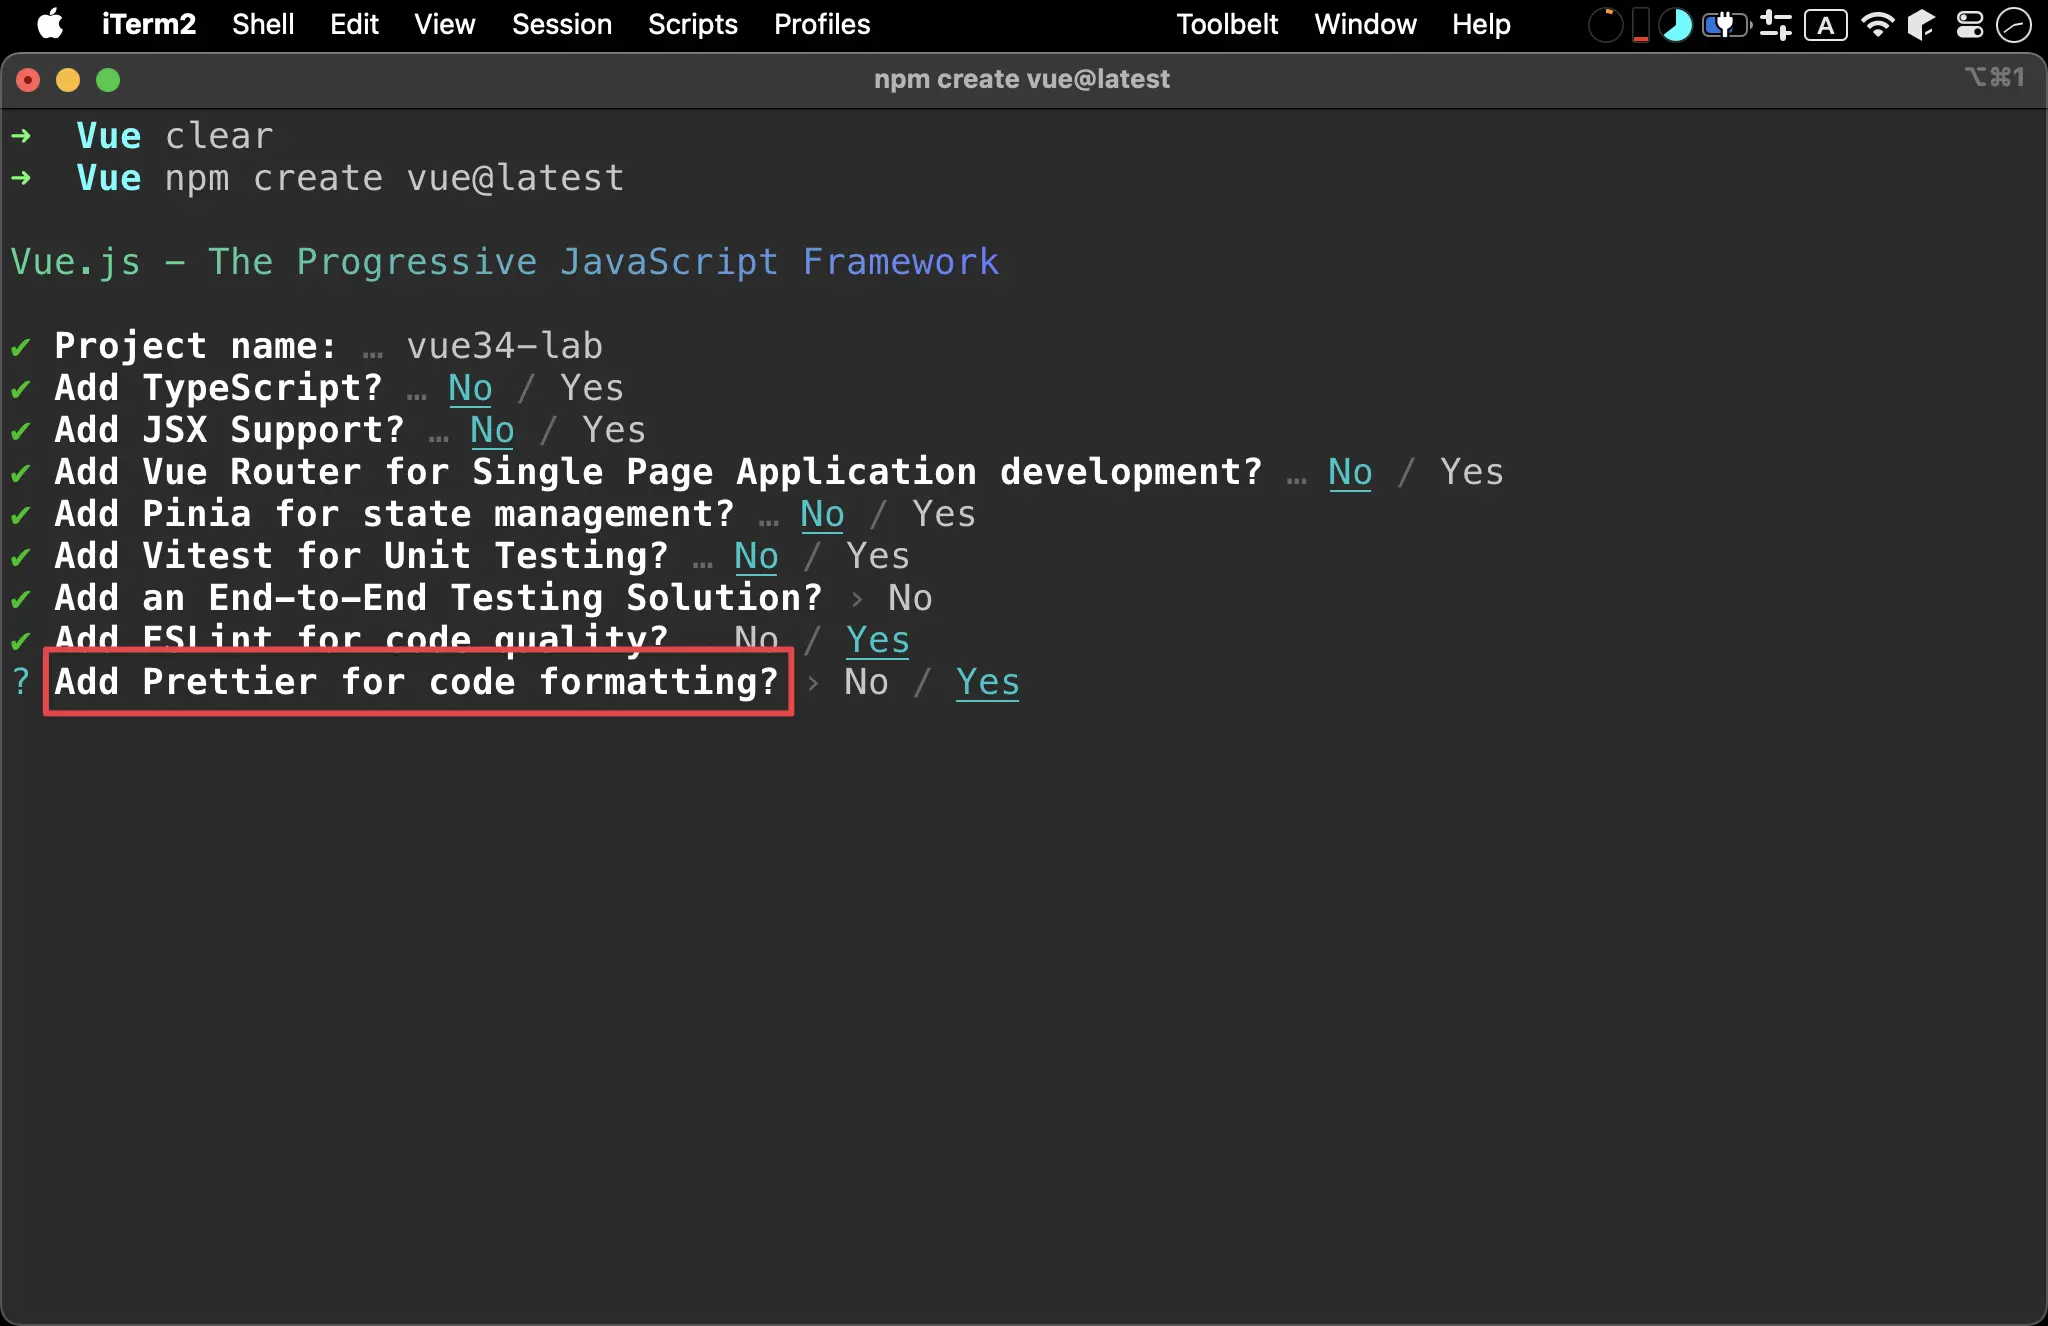Click 'Yes' on the Vue Router row
This screenshot has height=1326, width=2048.
1471,472
